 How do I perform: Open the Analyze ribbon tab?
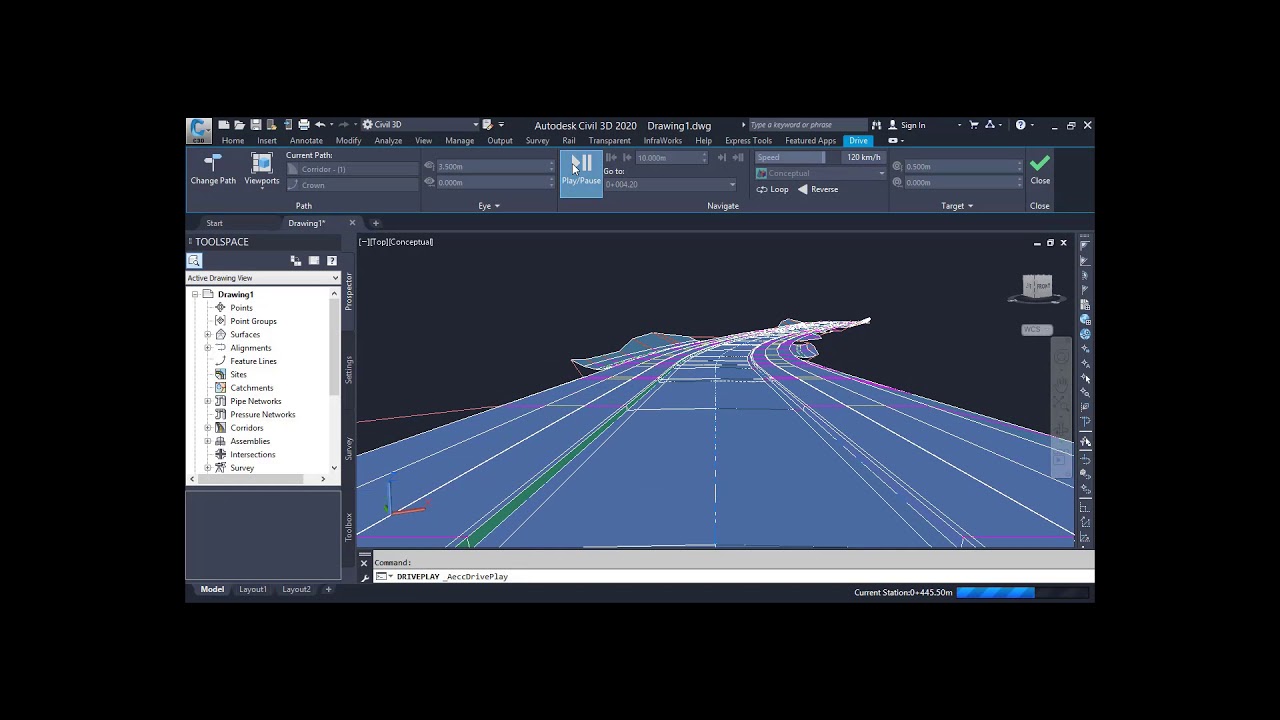click(388, 141)
